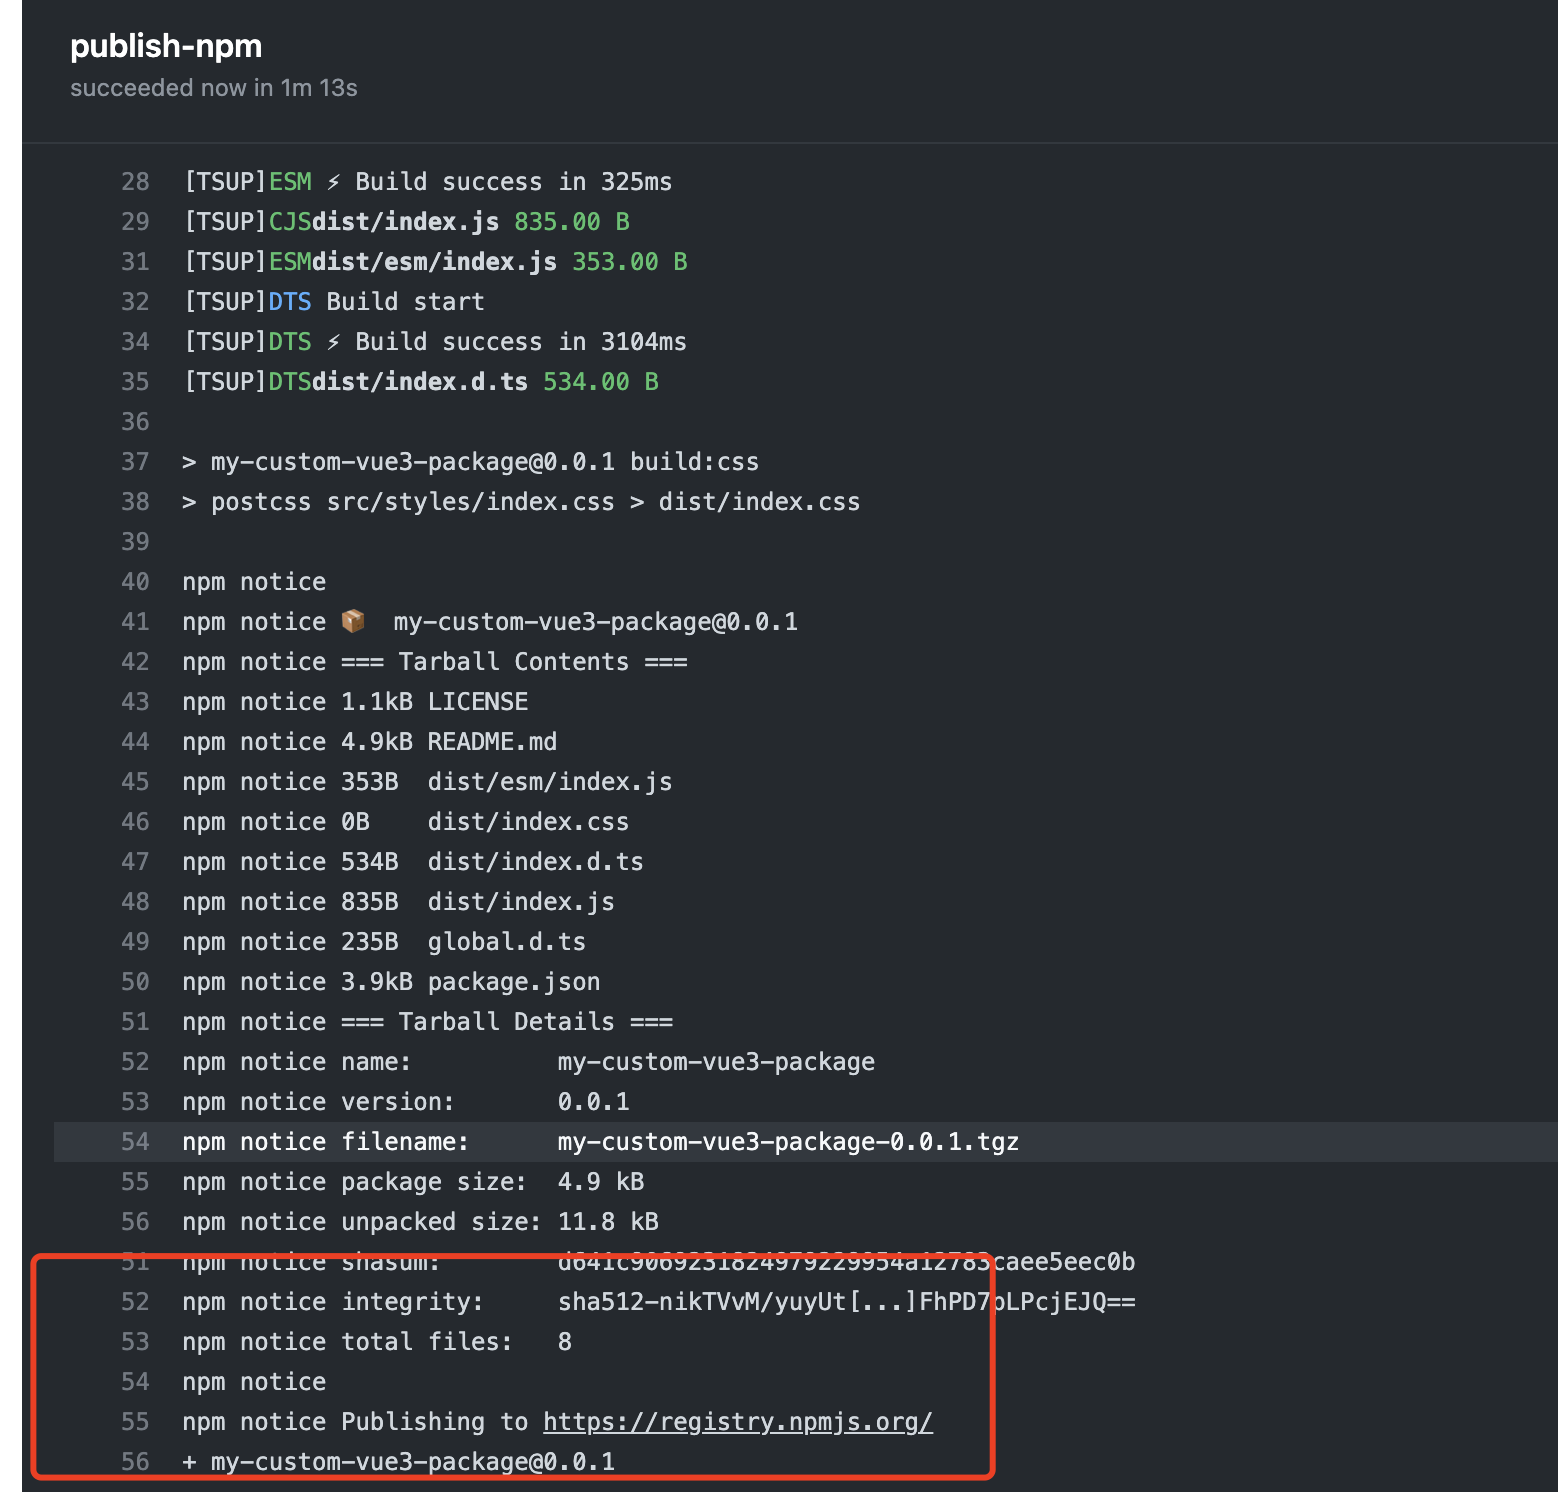Click the package box emoji on line 41
The image size is (1558, 1492).
pyautogui.click(x=353, y=621)
